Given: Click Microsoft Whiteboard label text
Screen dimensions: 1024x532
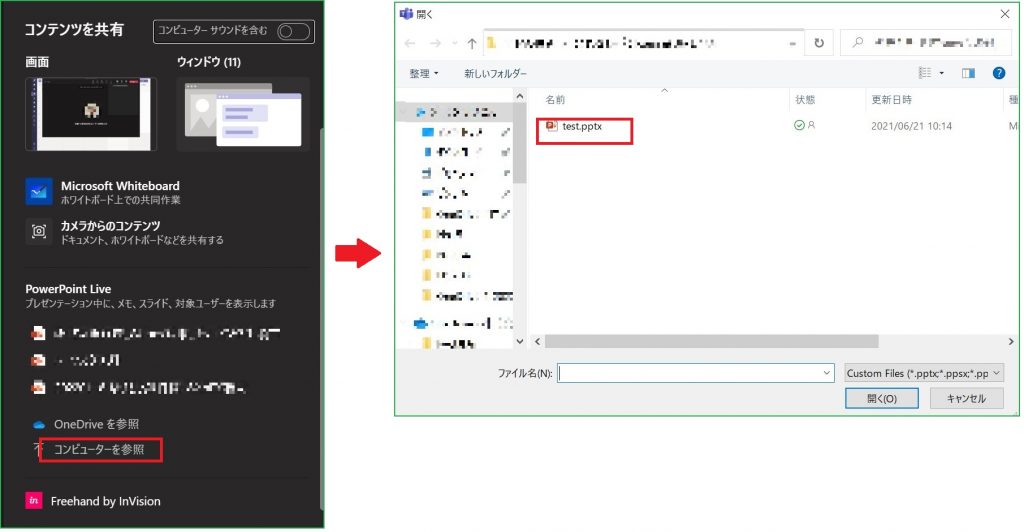Looking at the screenshot, I should tap(120, 186).
